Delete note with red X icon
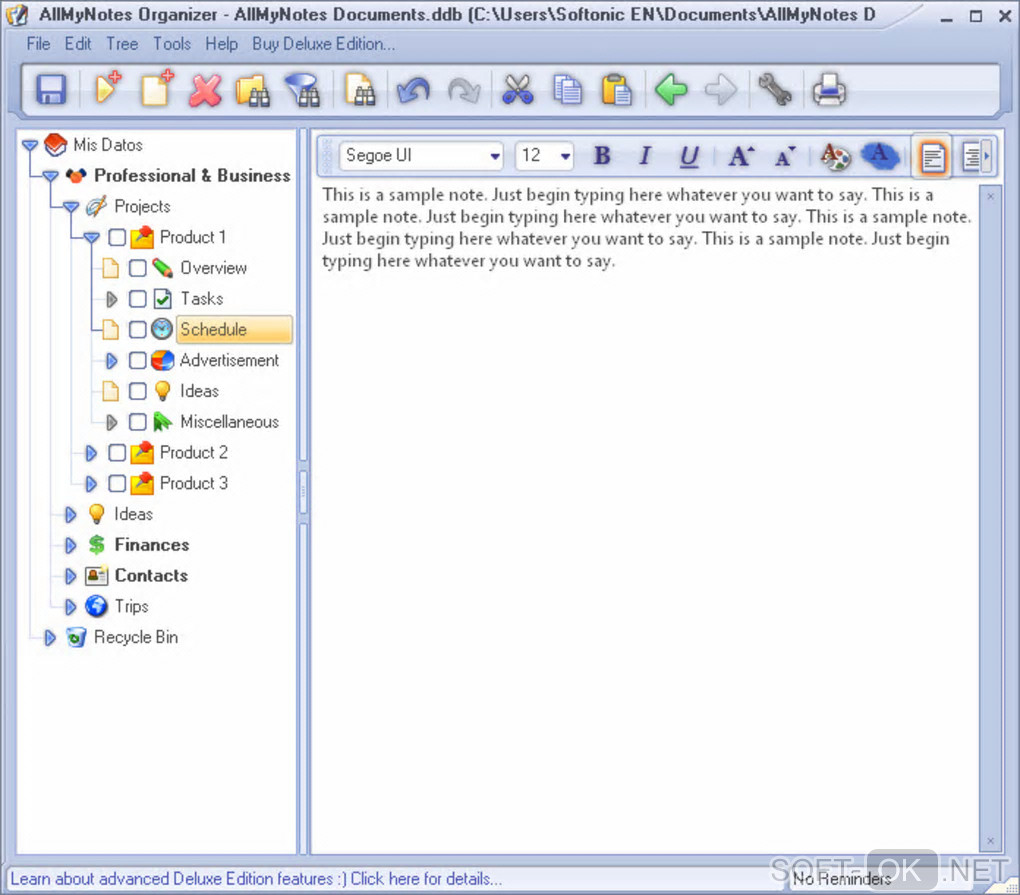This screenshot has width=1020, height=895. [x=205, y=90]
